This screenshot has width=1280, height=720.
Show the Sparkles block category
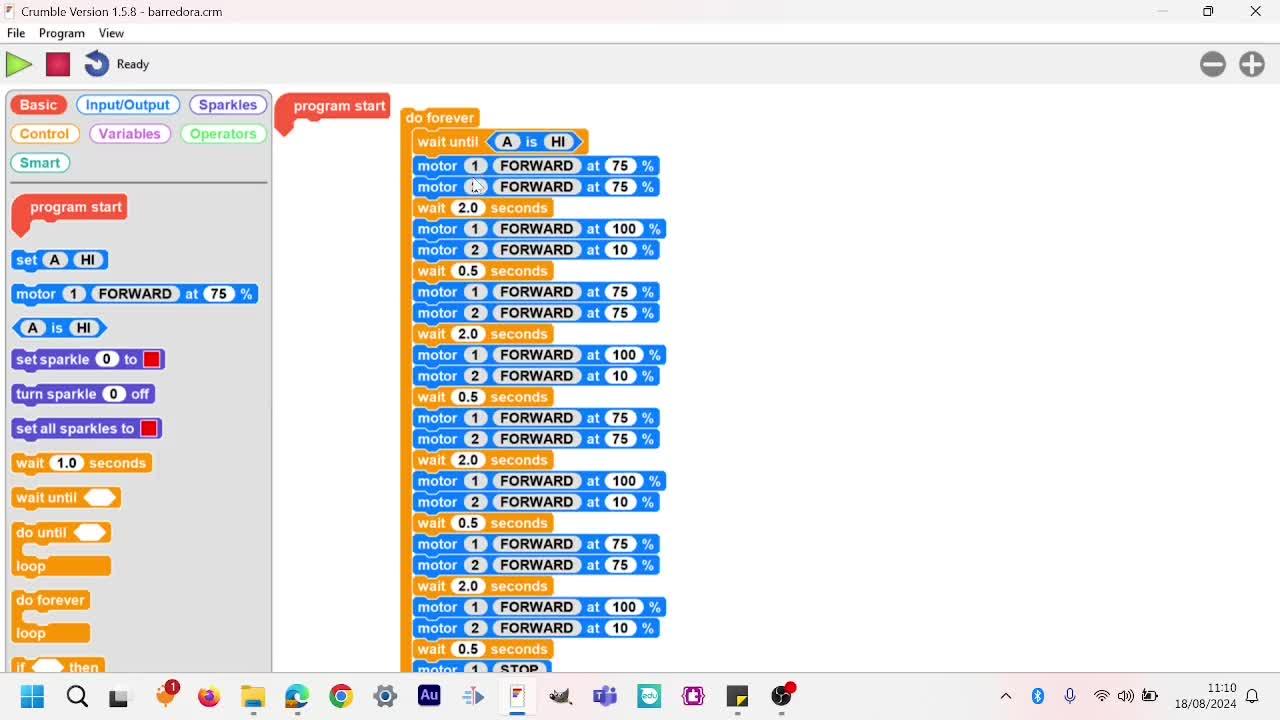point(228,105)
